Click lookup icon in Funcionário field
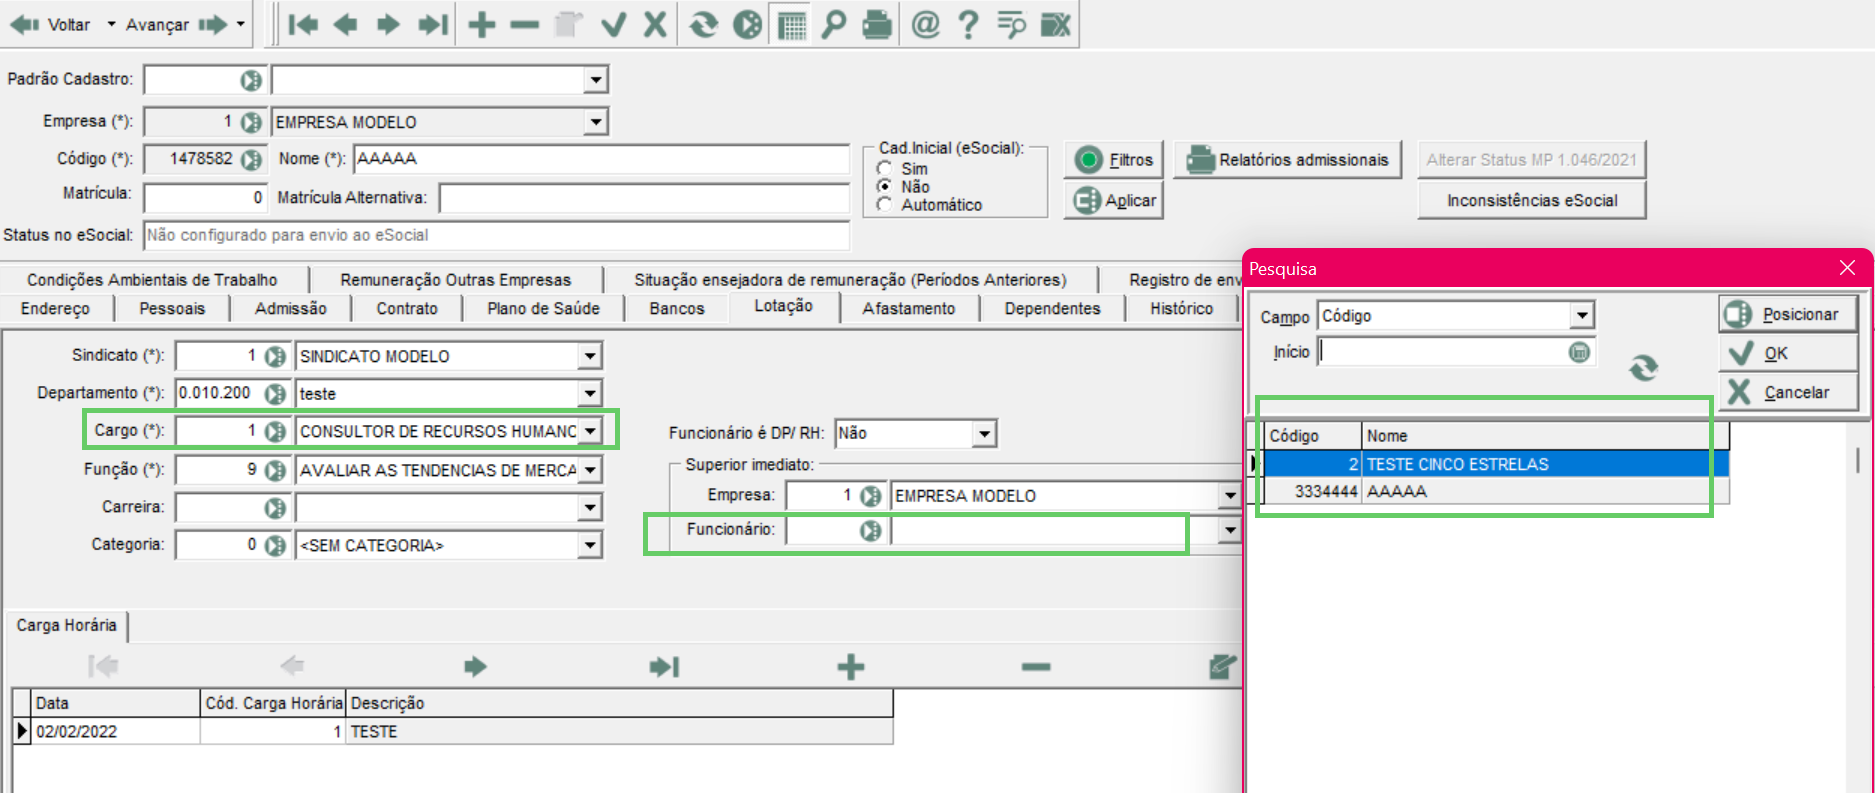This screenshot has height=793, width=1875. tap(871, 530)
